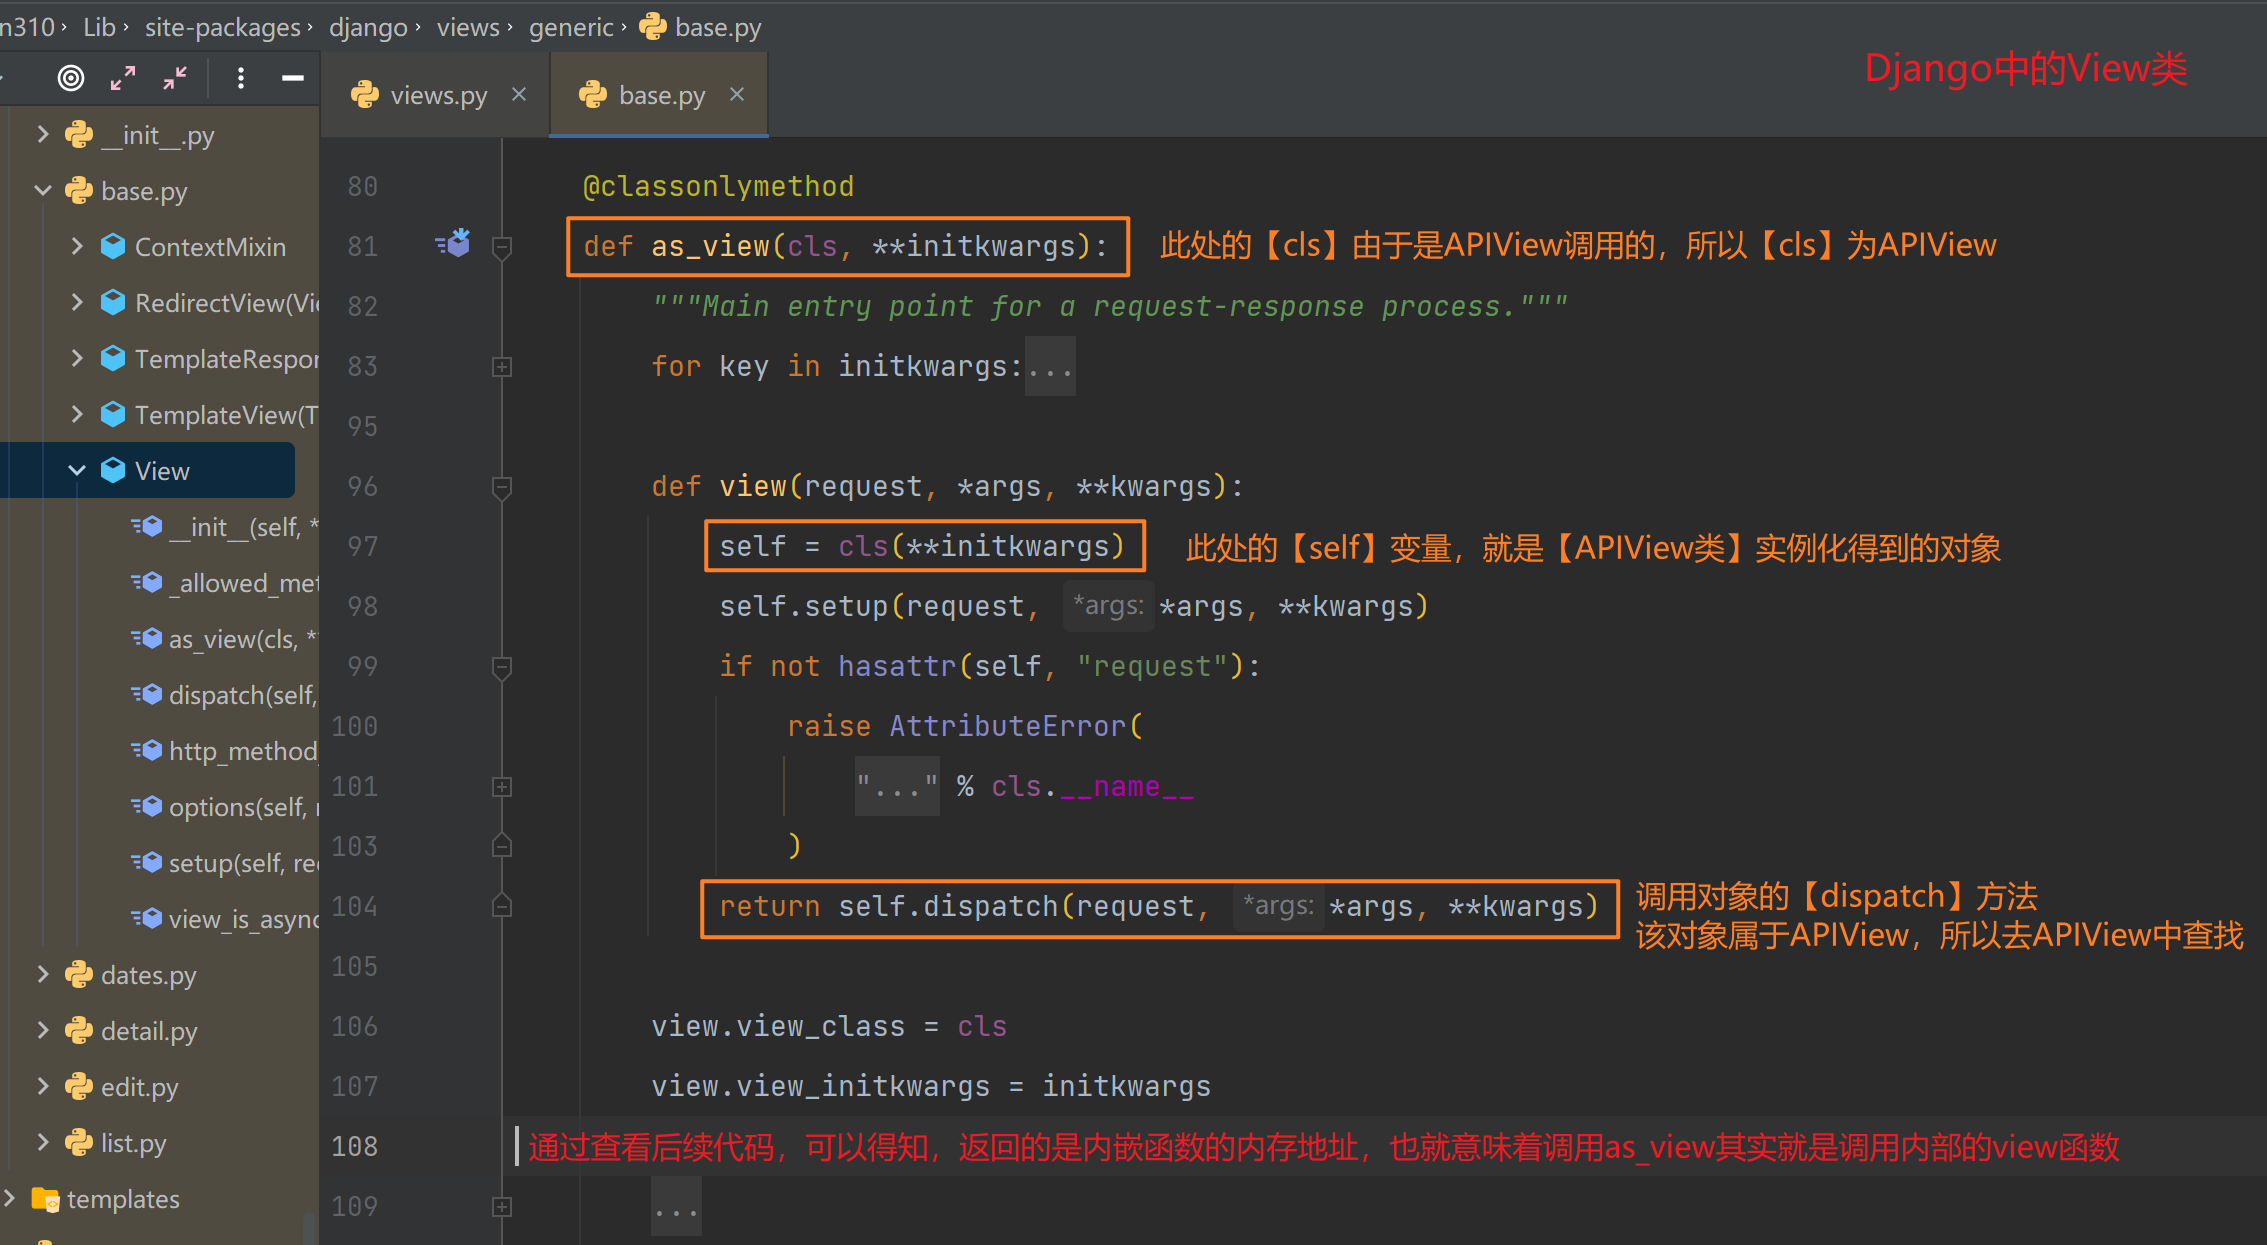Click view.view_class on line 106
2267x1245 pixels.
click(x=778, y=1026)
